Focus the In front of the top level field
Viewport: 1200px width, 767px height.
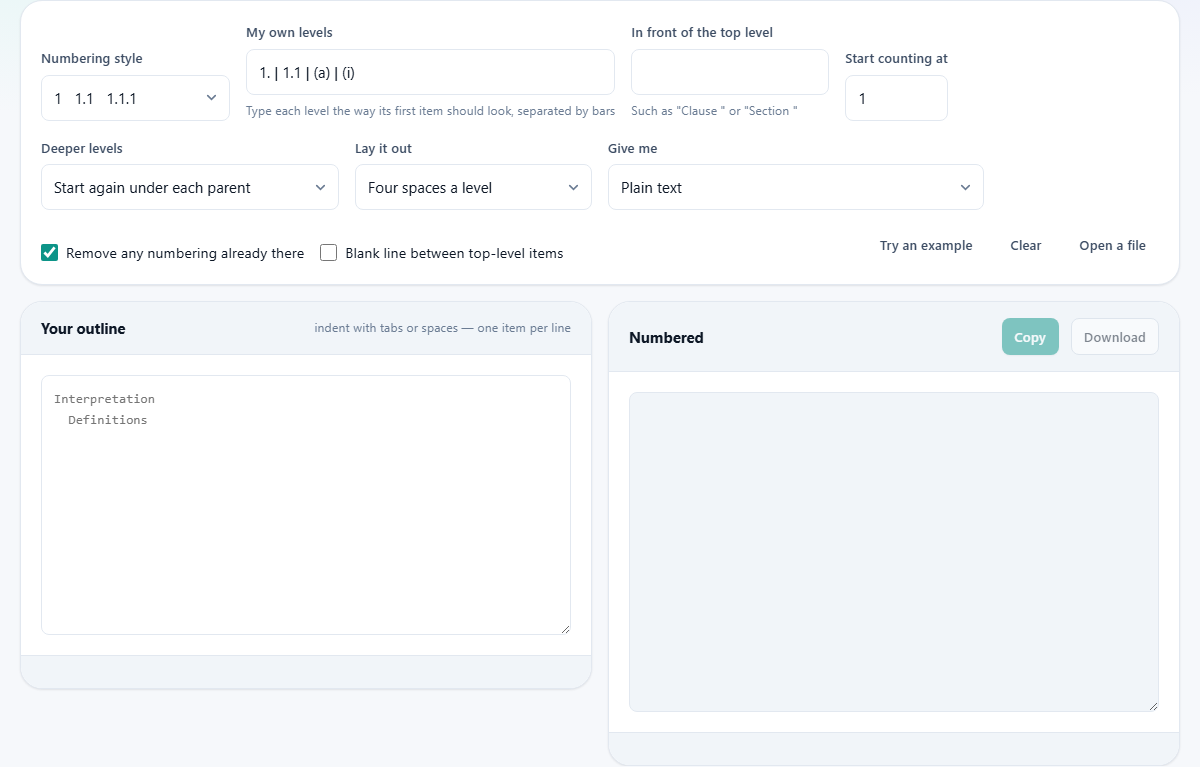coord(730,72)
